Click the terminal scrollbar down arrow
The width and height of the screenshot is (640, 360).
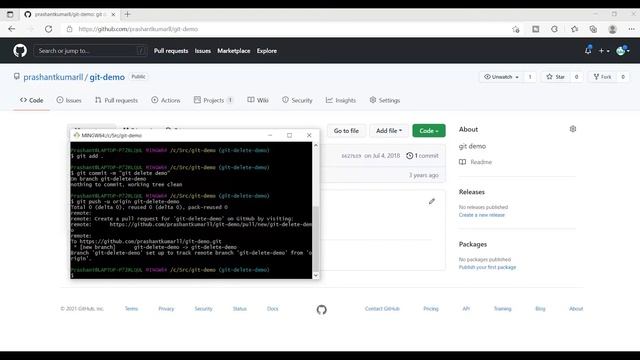click(x=316, y=276)
